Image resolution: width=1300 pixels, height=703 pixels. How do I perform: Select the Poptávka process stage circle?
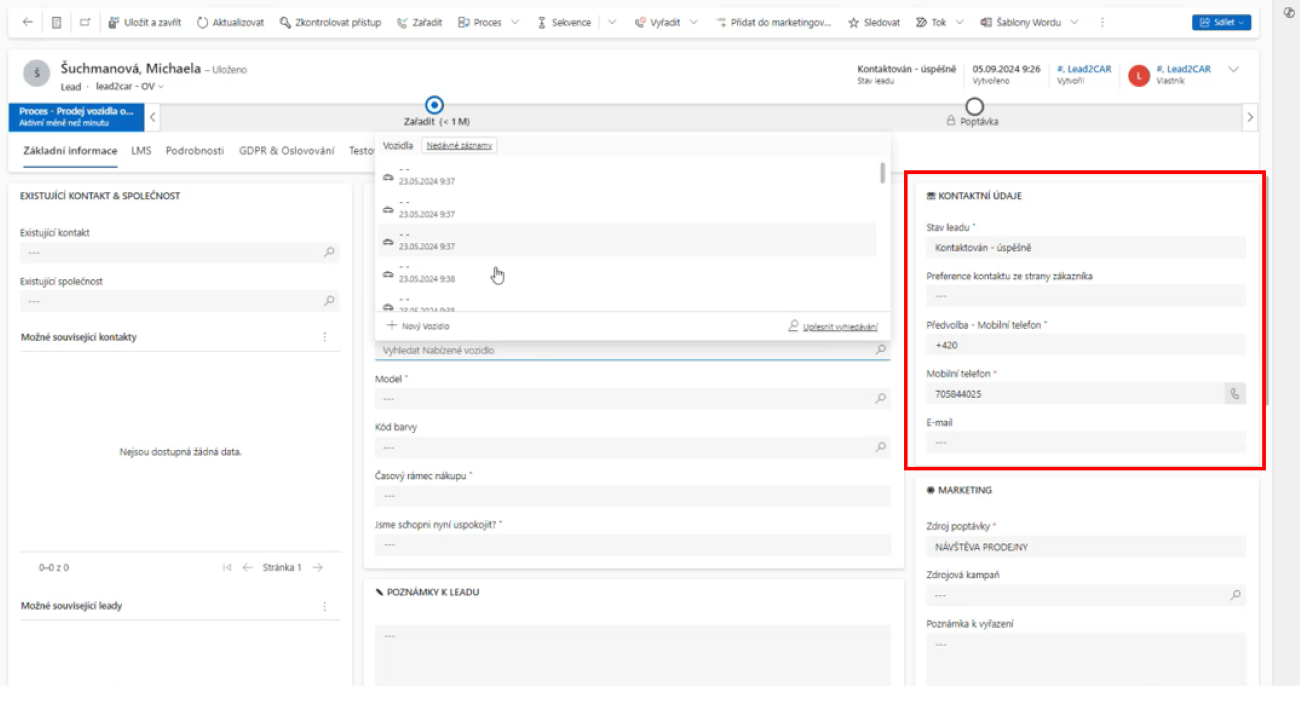(974, 106)
